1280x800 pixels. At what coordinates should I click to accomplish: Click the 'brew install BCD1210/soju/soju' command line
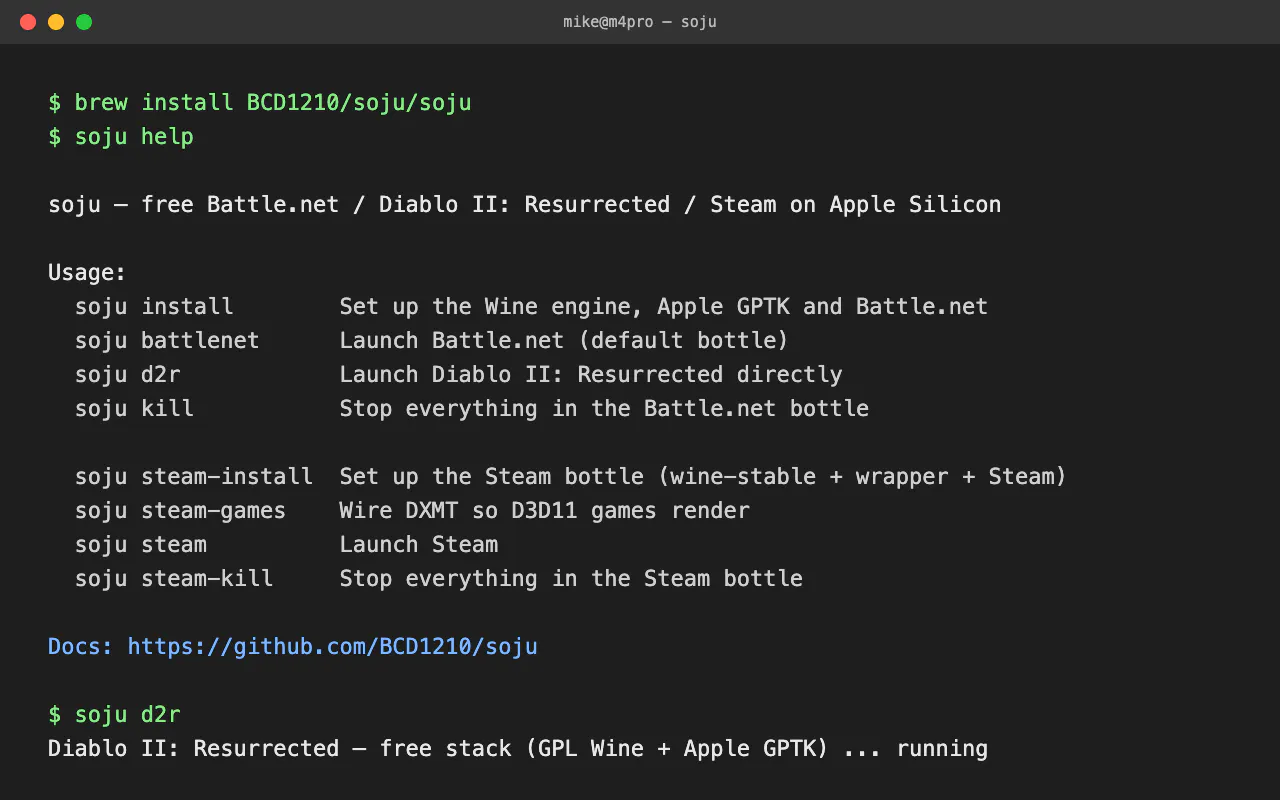(260, 103)
